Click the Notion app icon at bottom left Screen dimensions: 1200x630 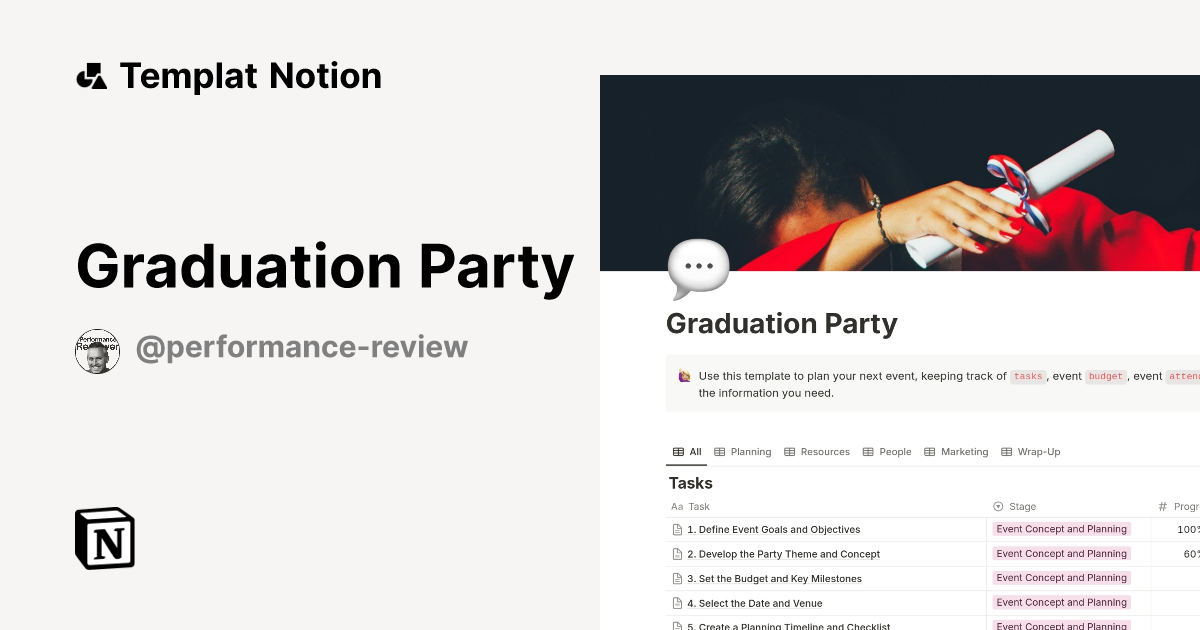pos(104,539)
